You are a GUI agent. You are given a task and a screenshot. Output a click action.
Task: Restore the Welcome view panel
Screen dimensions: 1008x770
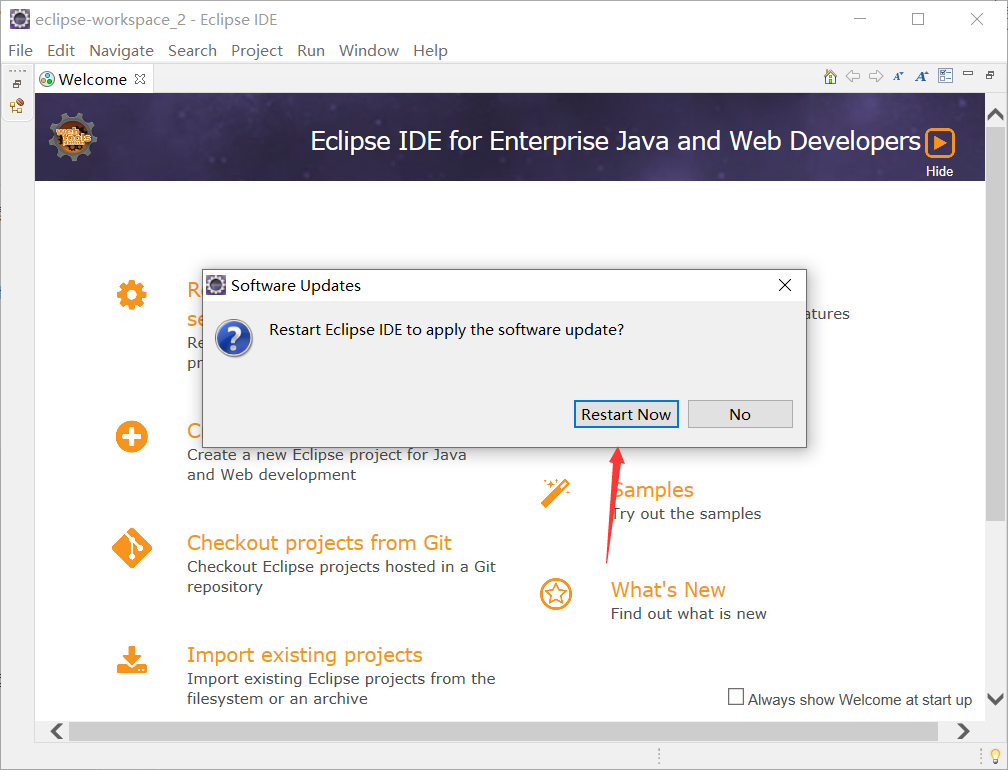pyautogui.click(x=990, y=75)
